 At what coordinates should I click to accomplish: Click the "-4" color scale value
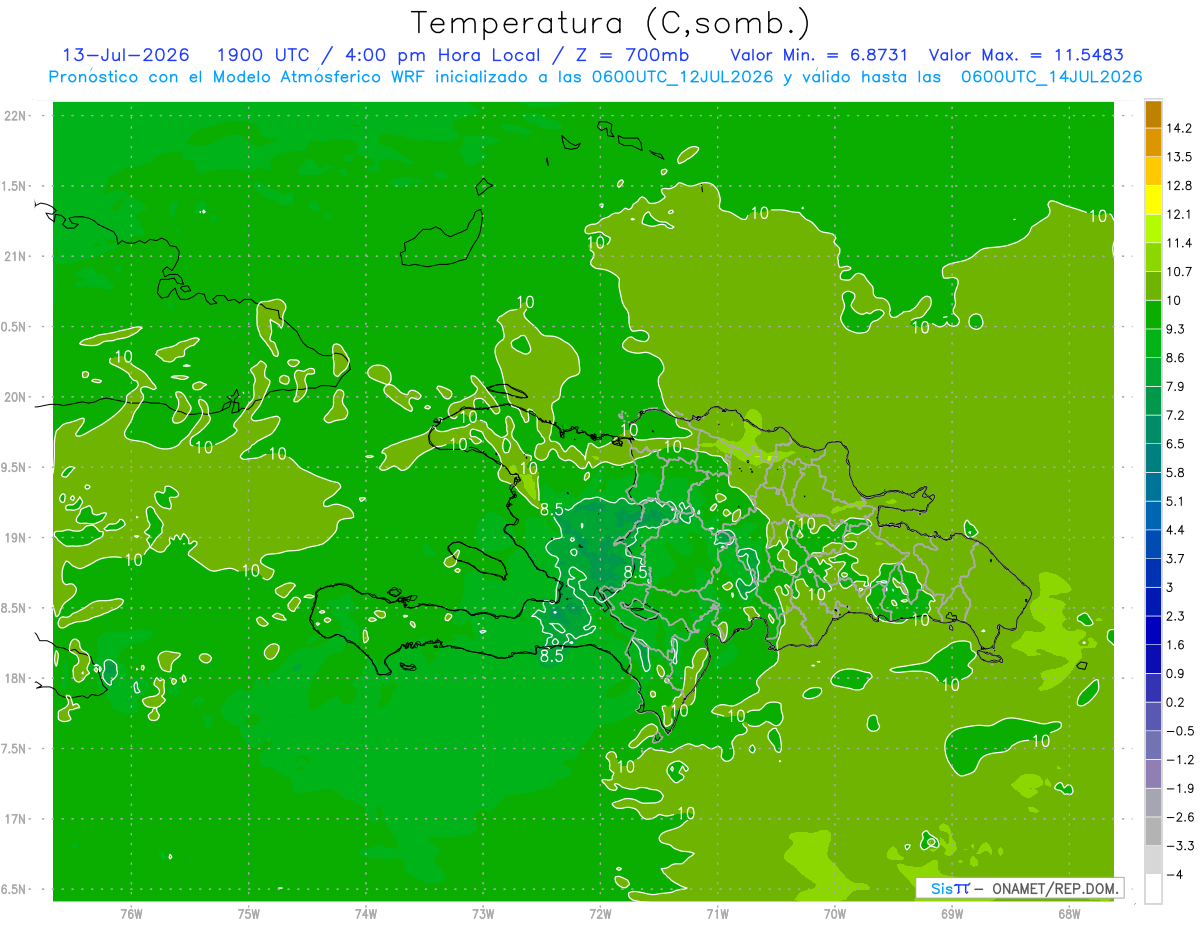[x=1174, y=875]
